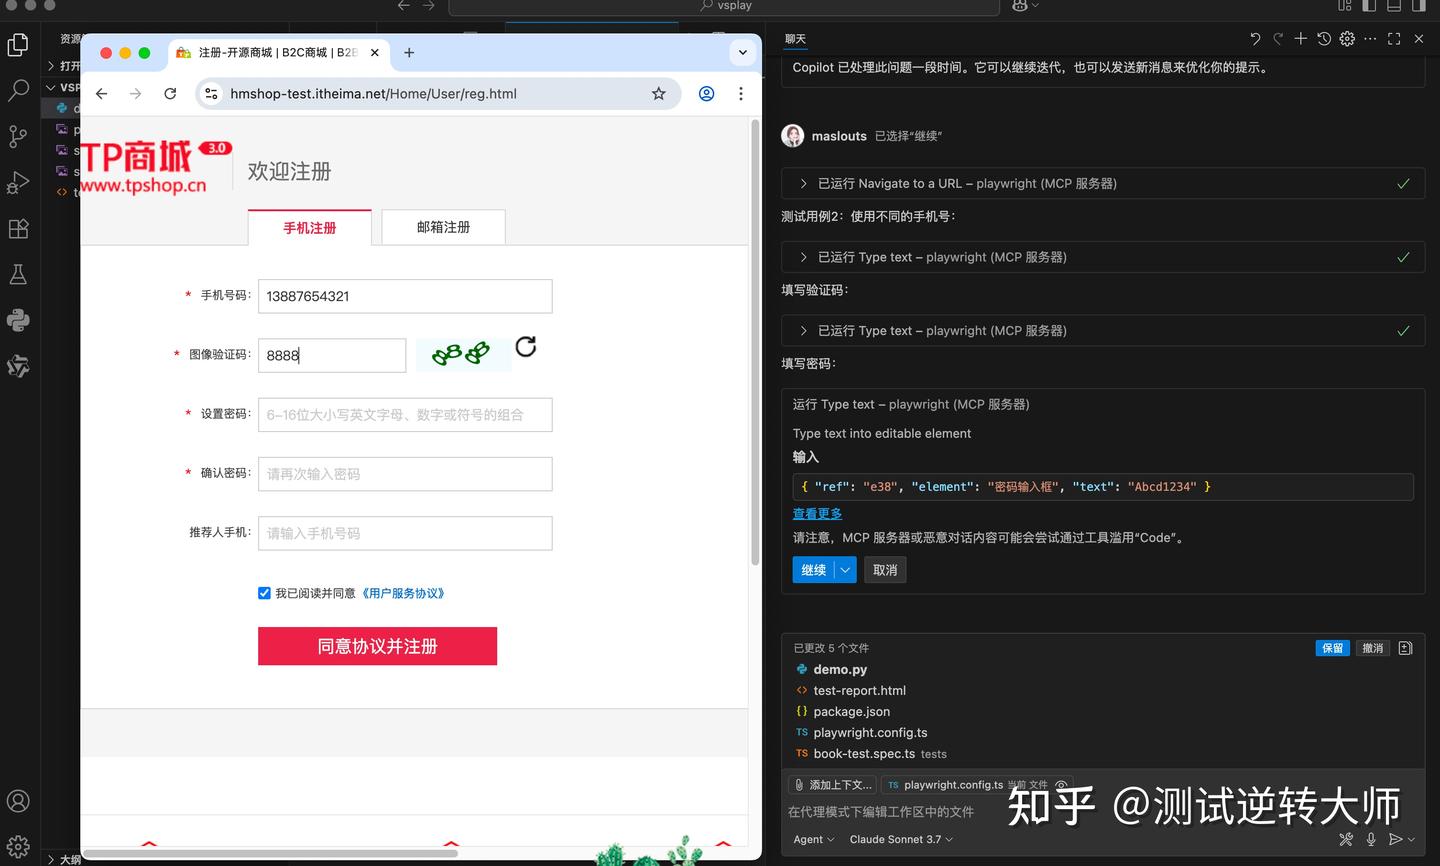Refresh the captcha image
Image resolution: width=1440 pixels, height=866 pixels.
(526, 347)
